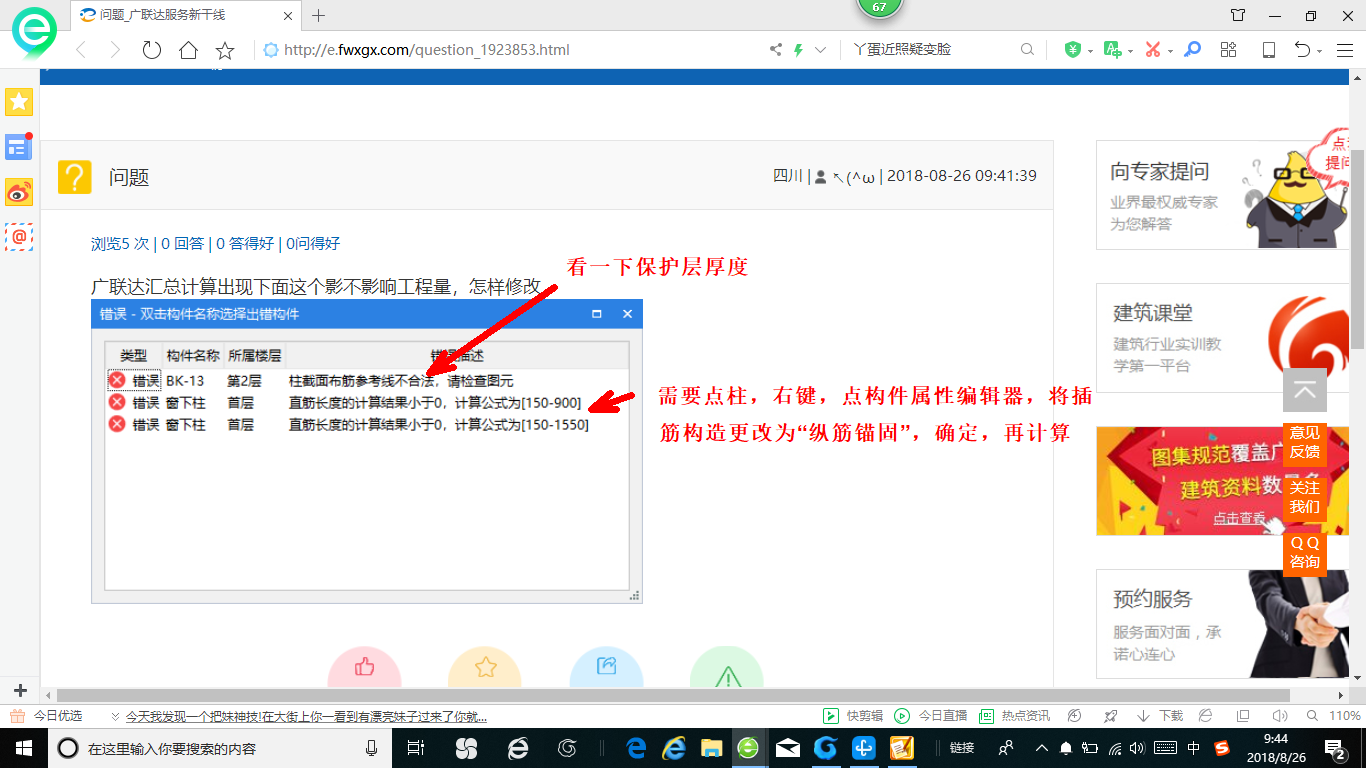Click the 0问得好 link

[x=313, y=243]
